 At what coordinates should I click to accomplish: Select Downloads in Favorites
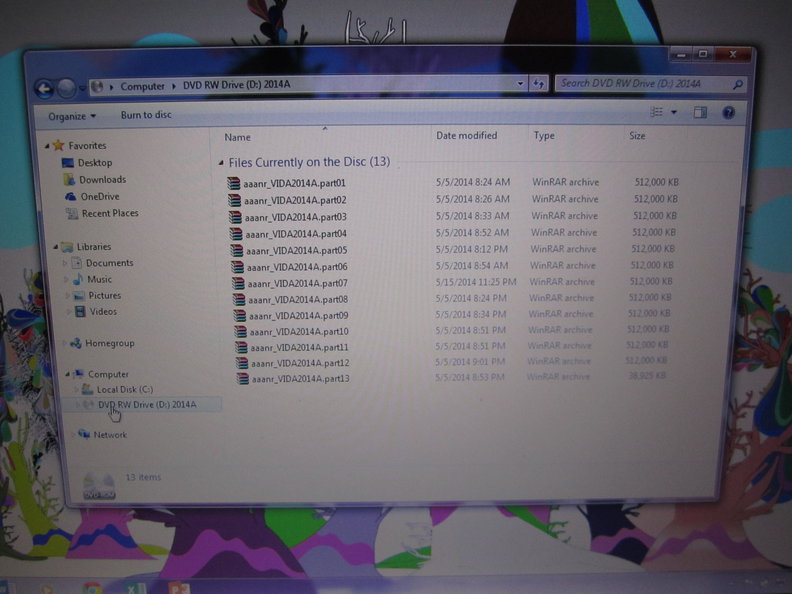[x=103, y=179]
